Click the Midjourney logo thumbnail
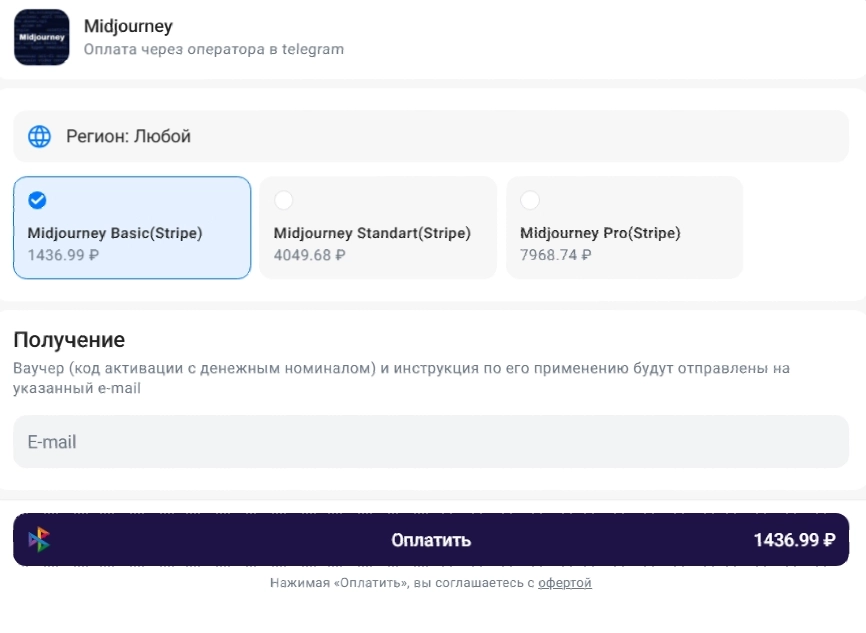 coord(41,37)
